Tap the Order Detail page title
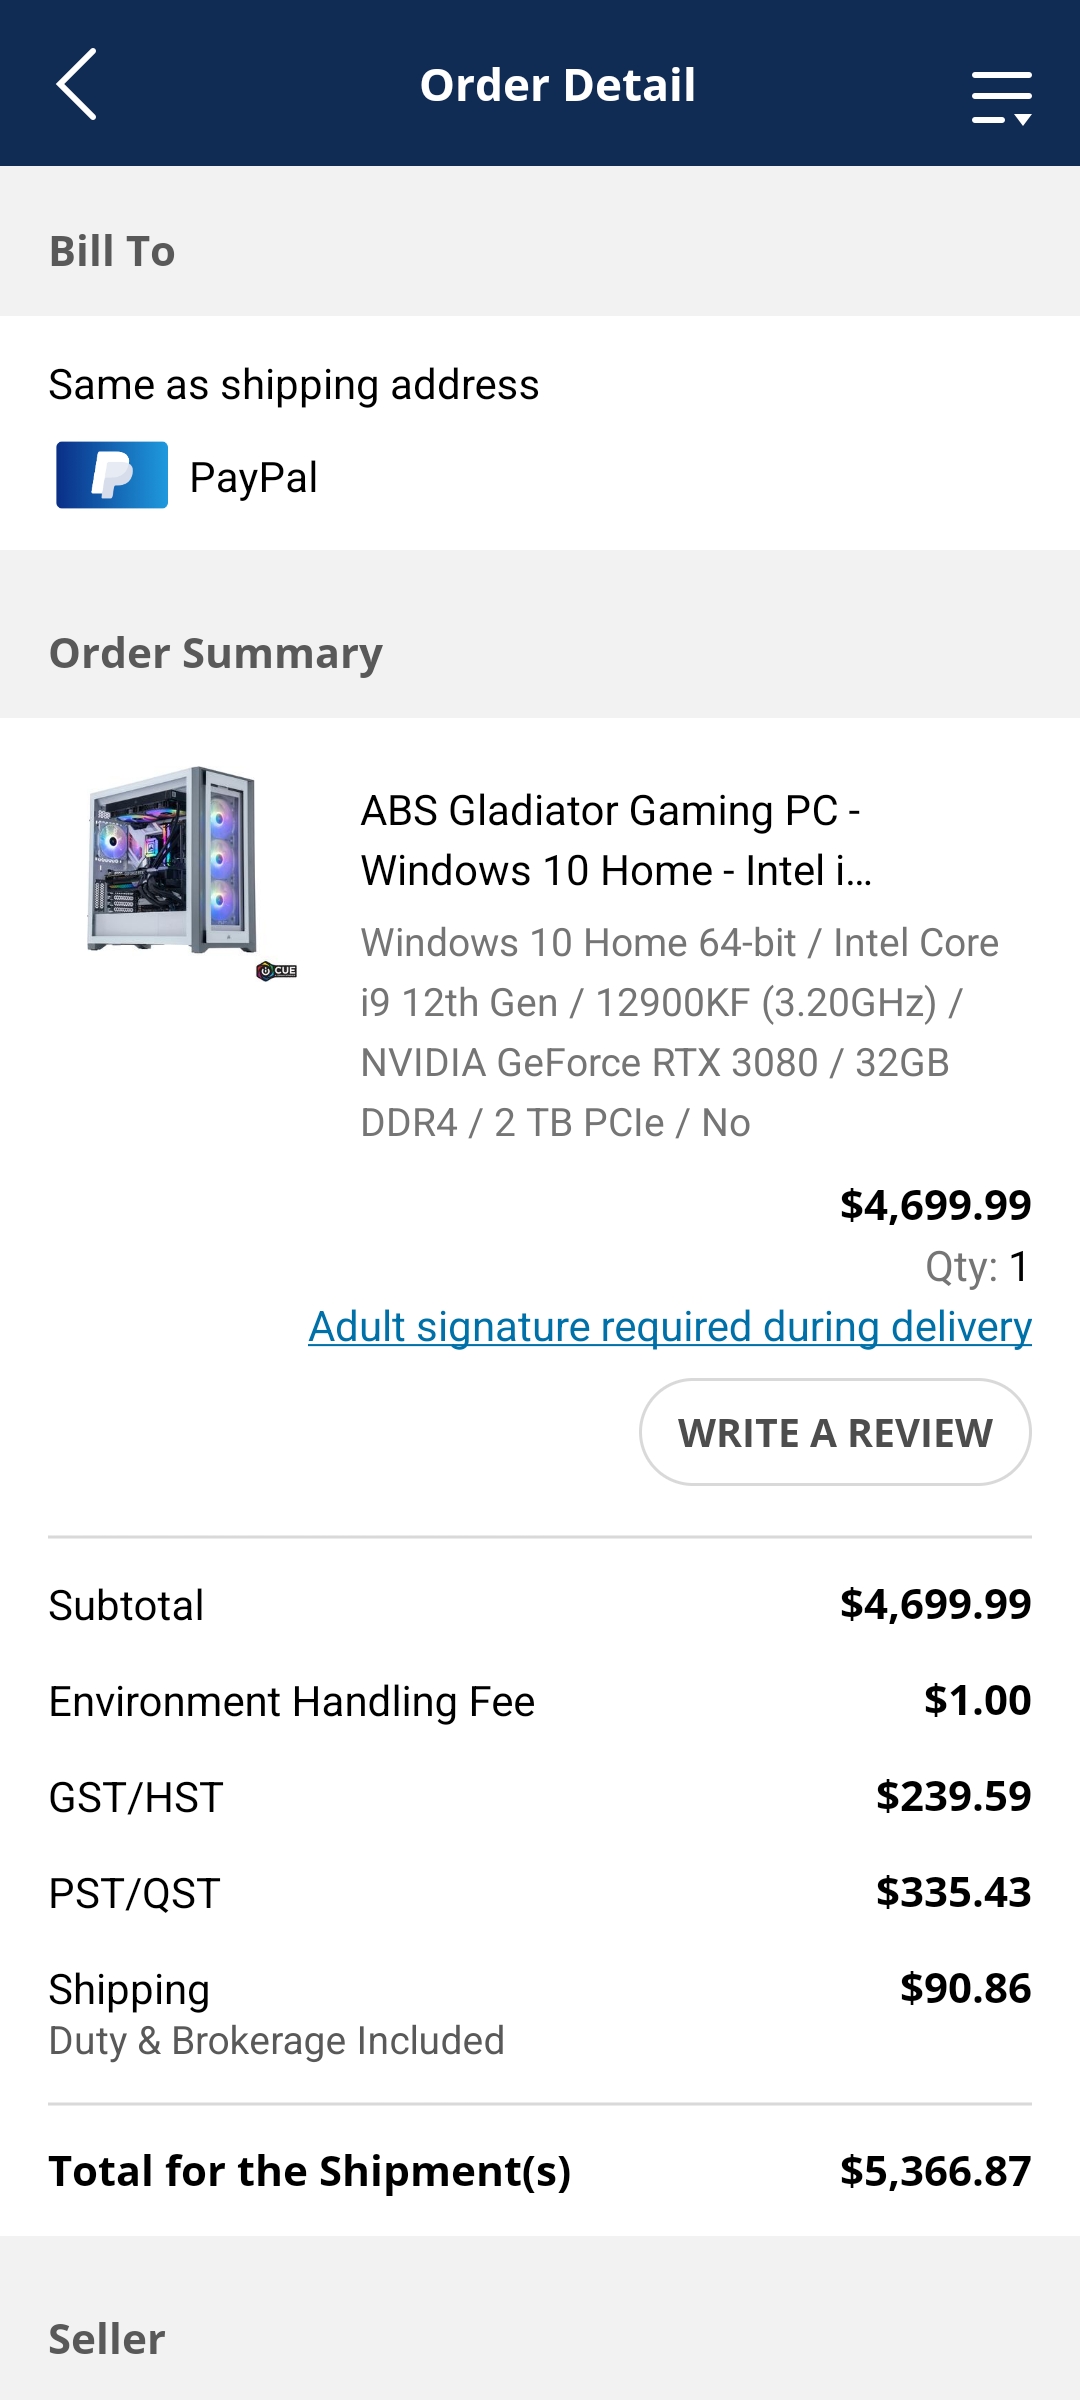 click(x=557, y=85)
